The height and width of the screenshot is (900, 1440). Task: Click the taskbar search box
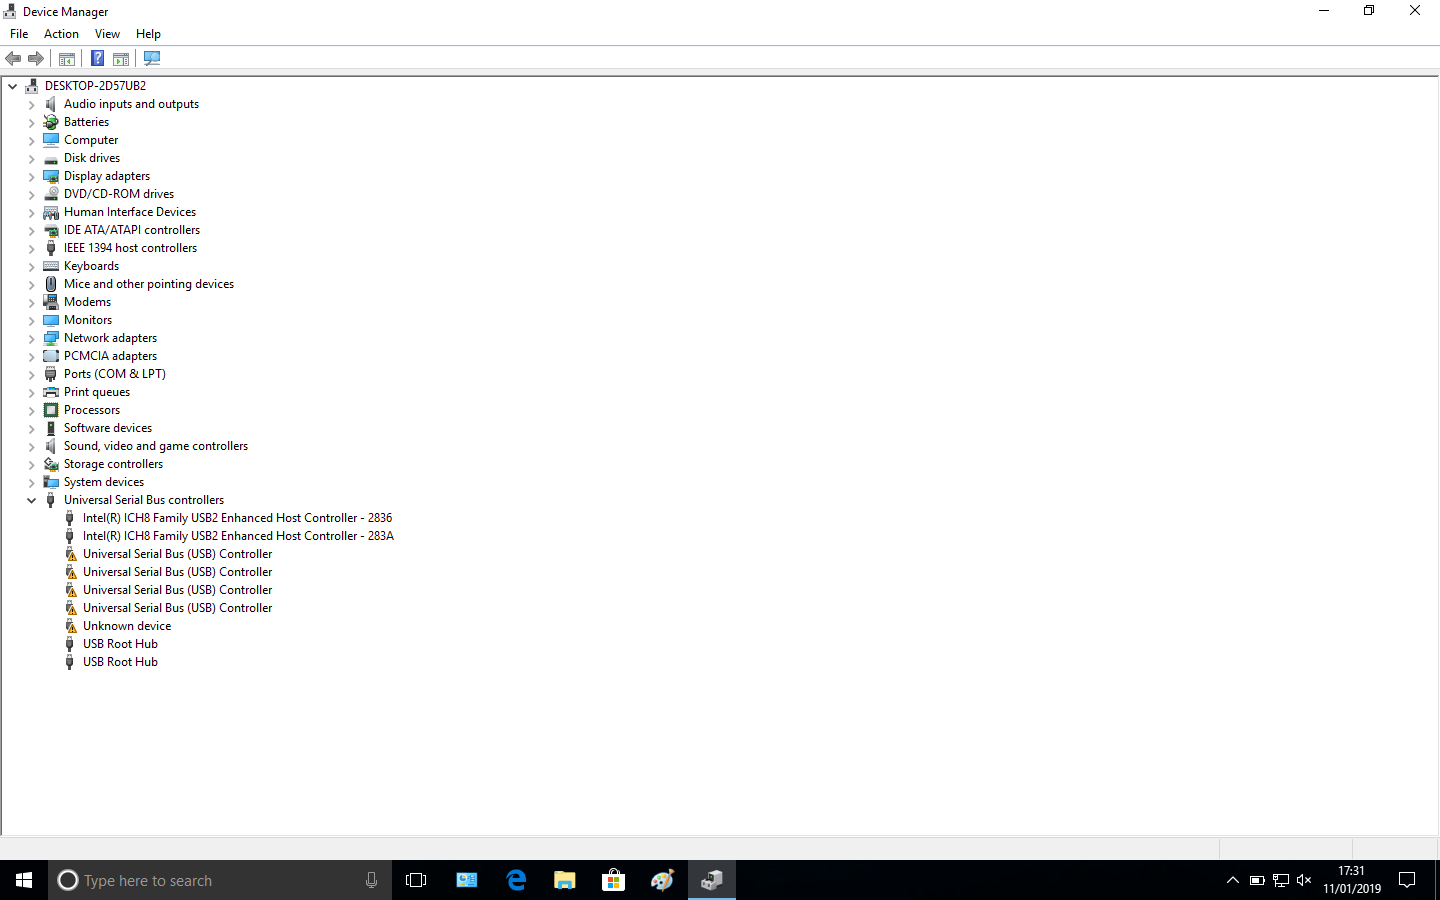pyautogui.click(x=220, y=880)
